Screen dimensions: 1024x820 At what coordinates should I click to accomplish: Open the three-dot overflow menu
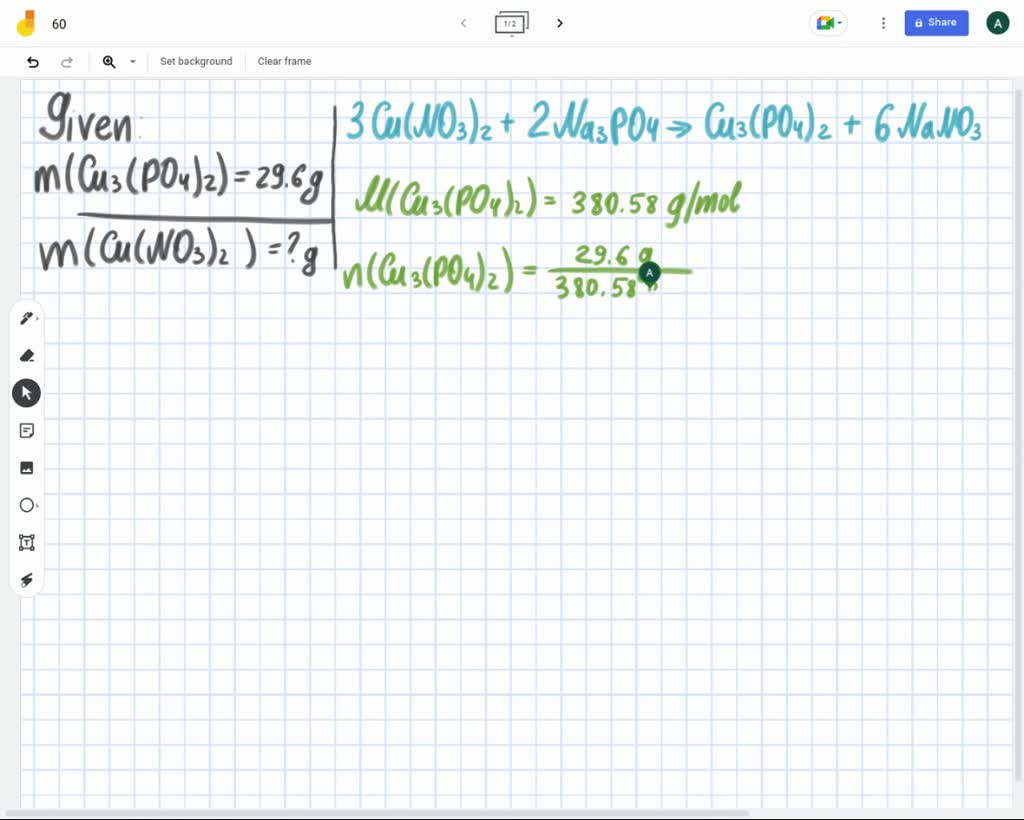coord(883,22)
